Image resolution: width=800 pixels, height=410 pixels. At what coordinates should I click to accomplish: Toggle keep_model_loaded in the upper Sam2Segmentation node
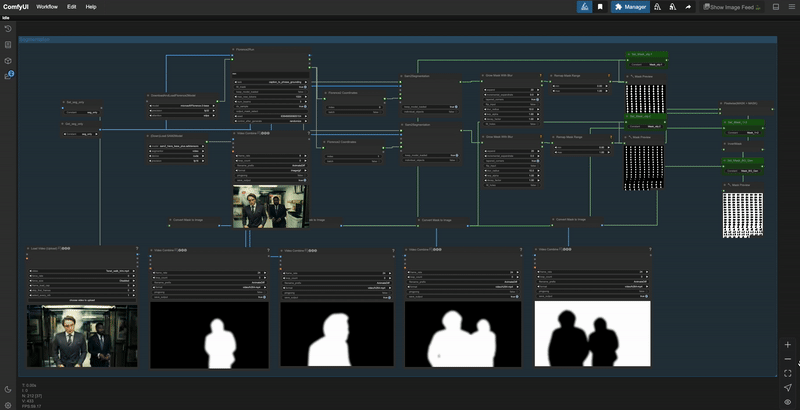[431, 107]
